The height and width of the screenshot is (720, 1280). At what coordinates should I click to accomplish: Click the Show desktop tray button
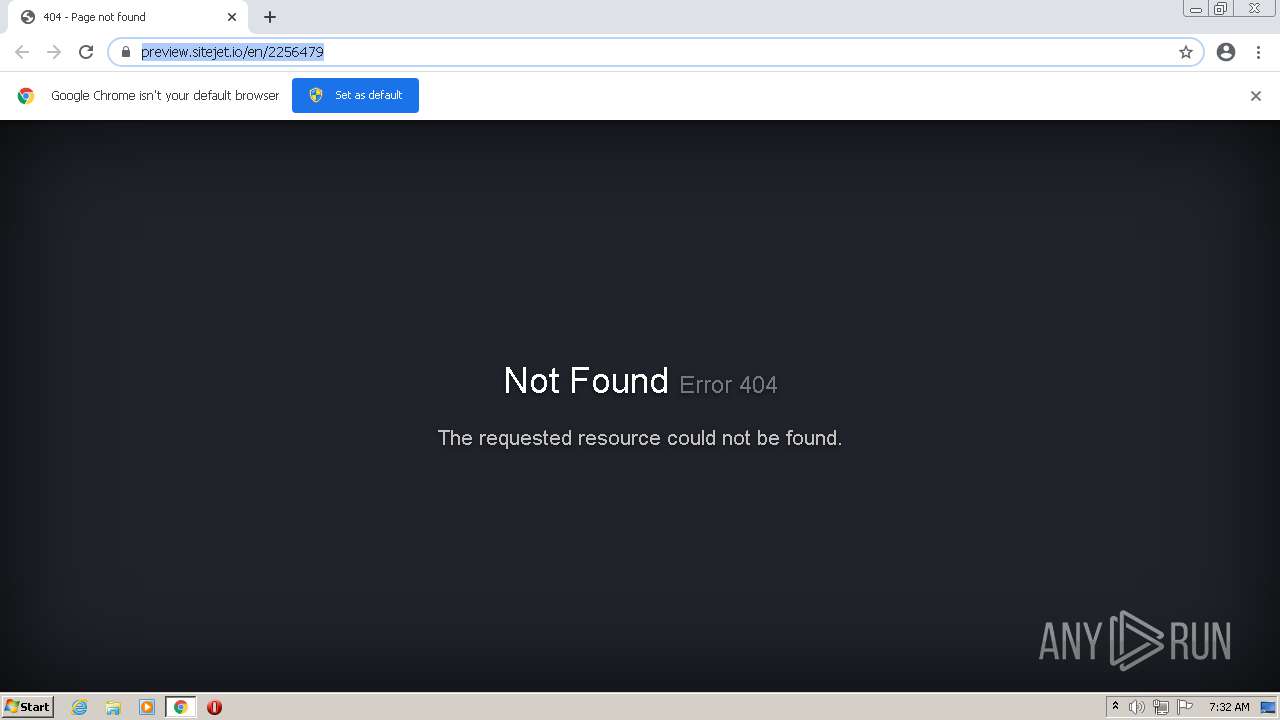(x=1268, y=707)
